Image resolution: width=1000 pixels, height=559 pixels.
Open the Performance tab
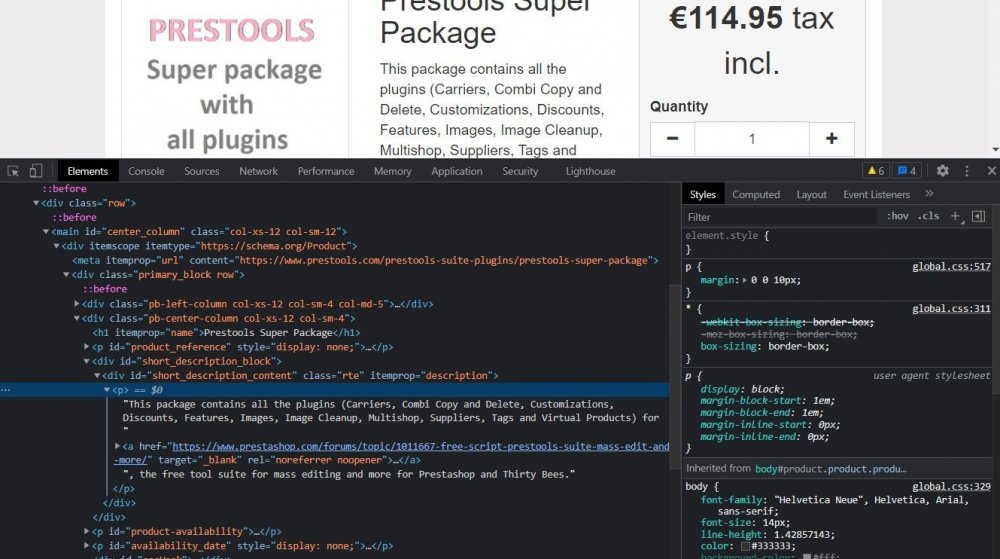coord(326,171)
